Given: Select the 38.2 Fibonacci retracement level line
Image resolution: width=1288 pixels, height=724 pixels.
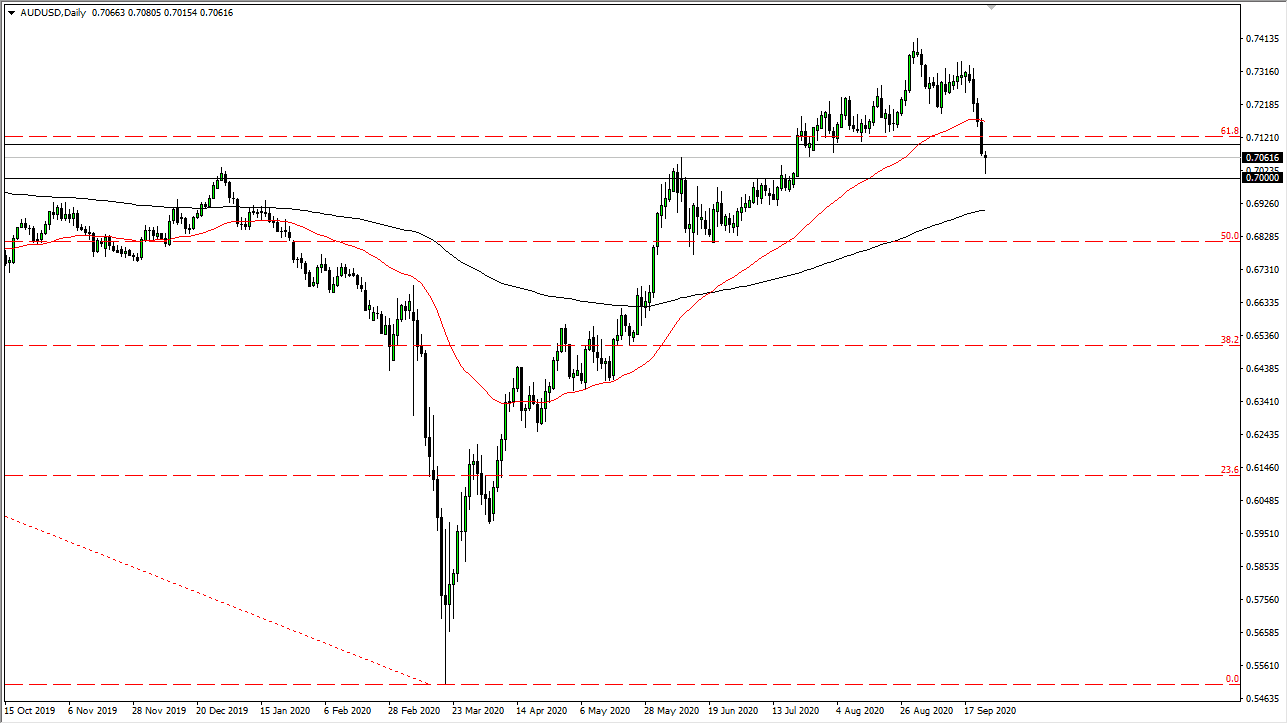Looking at the screenshot, I should (x=600, y=344).
